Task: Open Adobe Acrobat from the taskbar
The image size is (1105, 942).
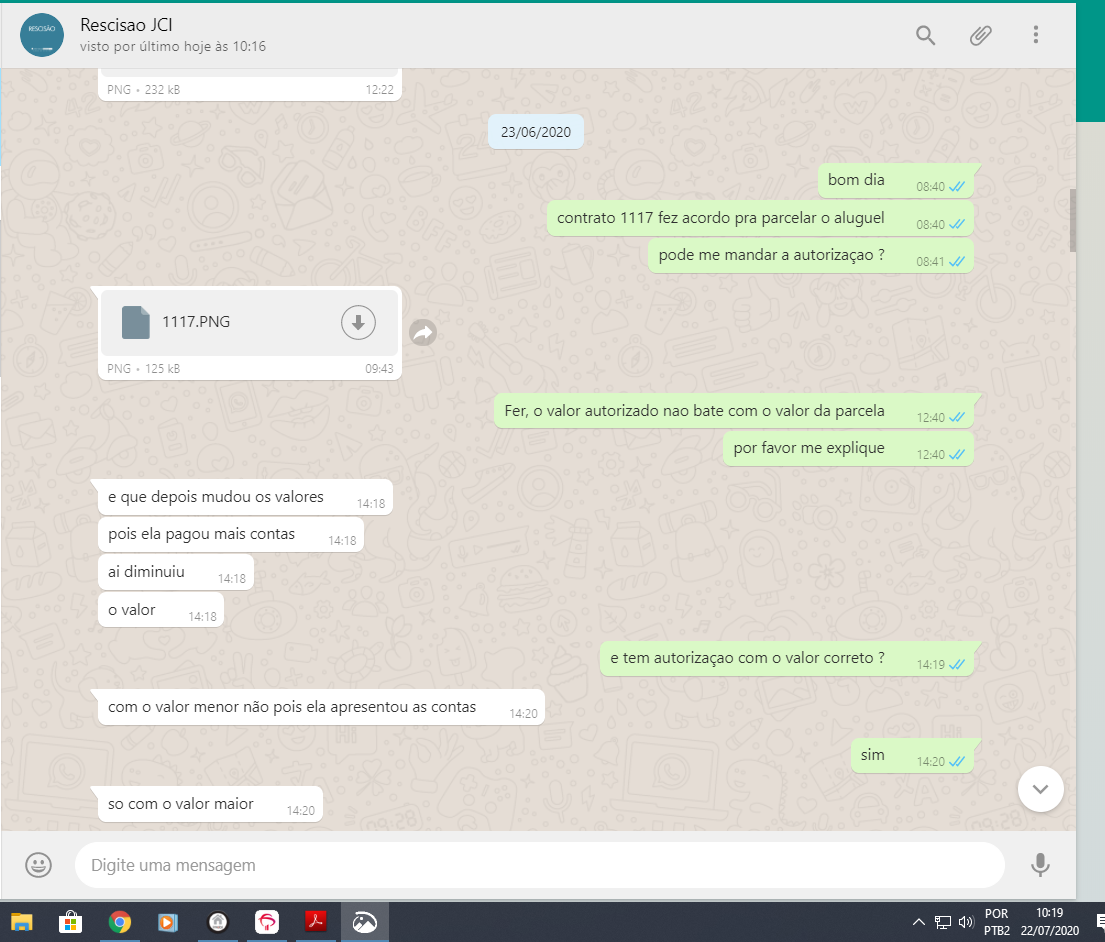Action: [316, 922]
